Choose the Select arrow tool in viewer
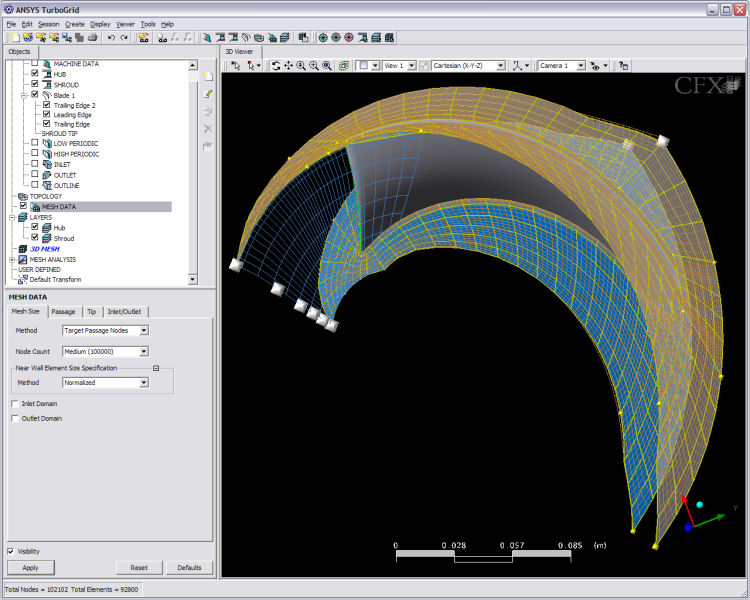The height and width of the screenshot is (600, 750). [235, 66]
